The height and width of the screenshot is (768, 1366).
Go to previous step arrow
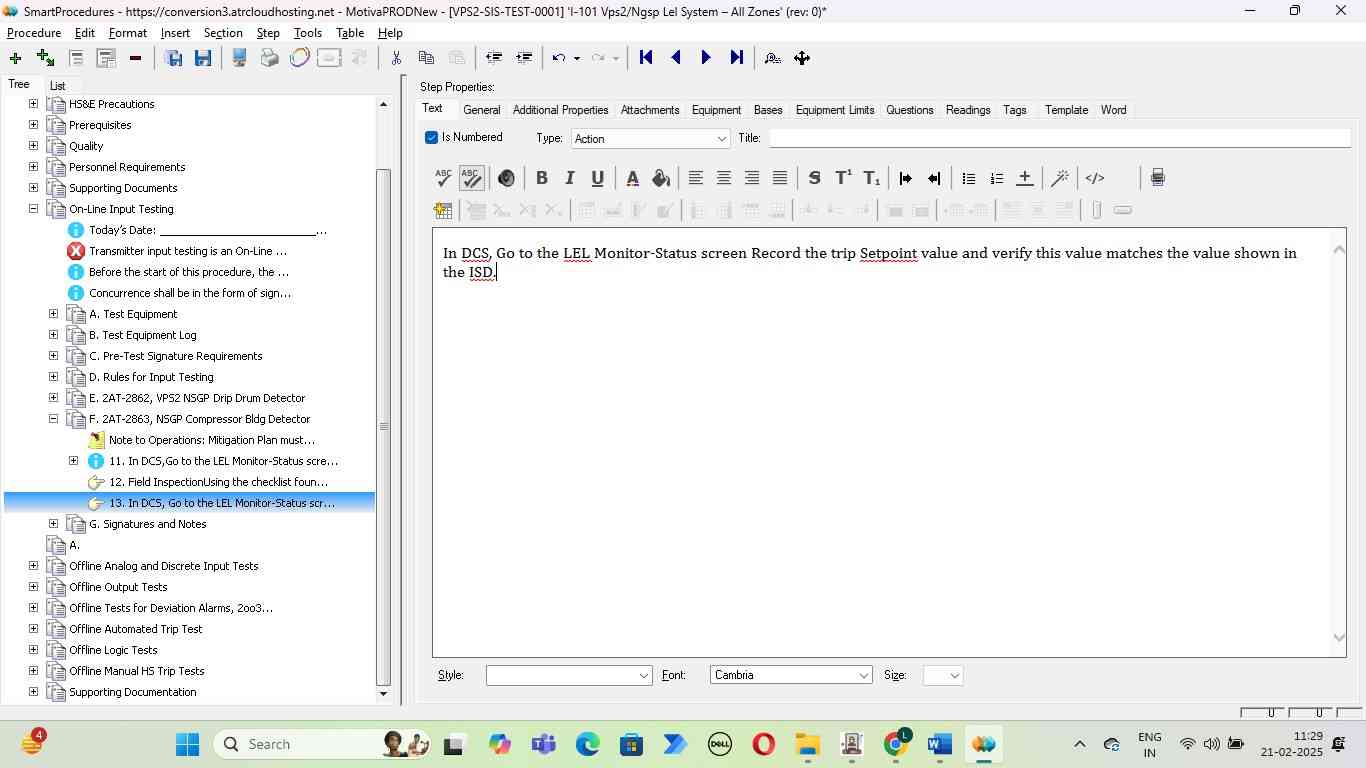pyautogui.click(x=676, y=58)
